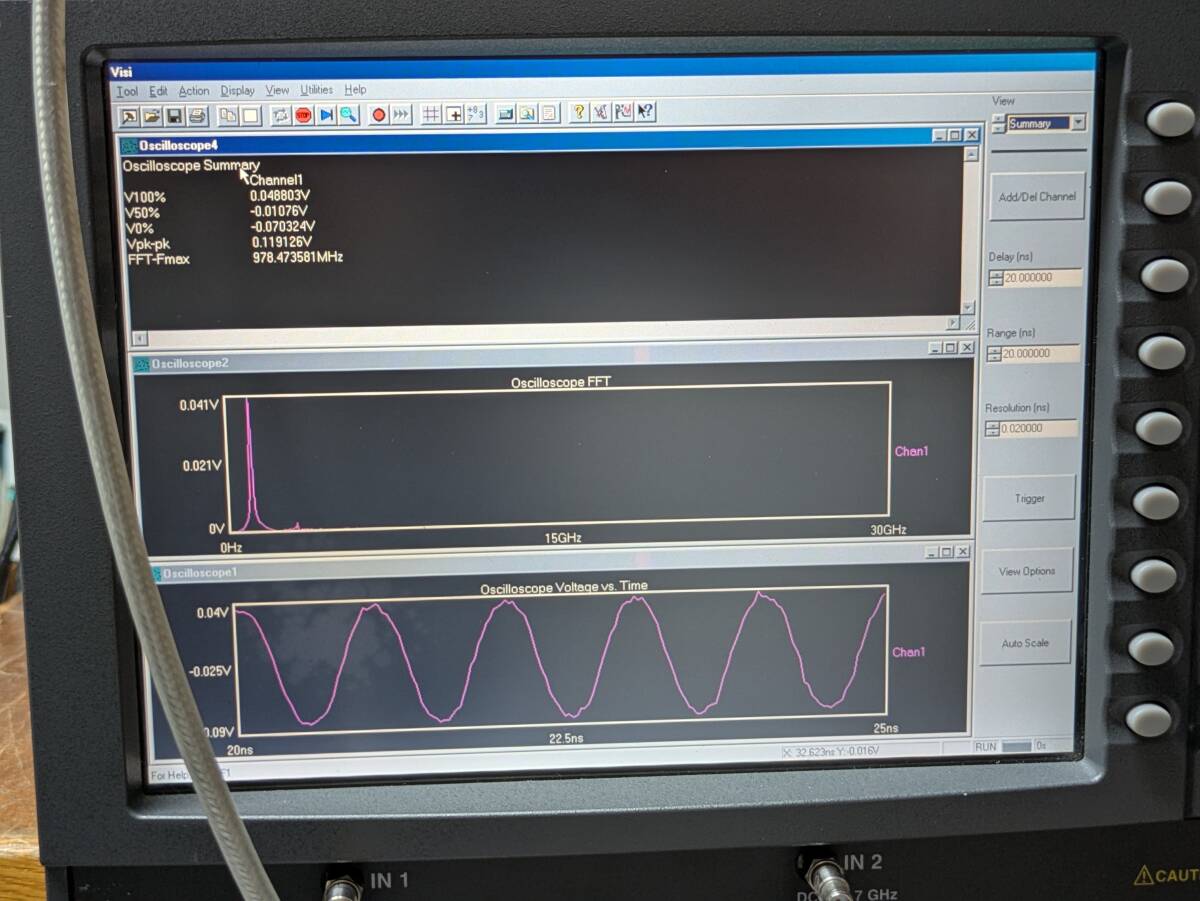Click the Trigger button
The height and width of the screenshot is (901, 1200).
point(1029,498)
